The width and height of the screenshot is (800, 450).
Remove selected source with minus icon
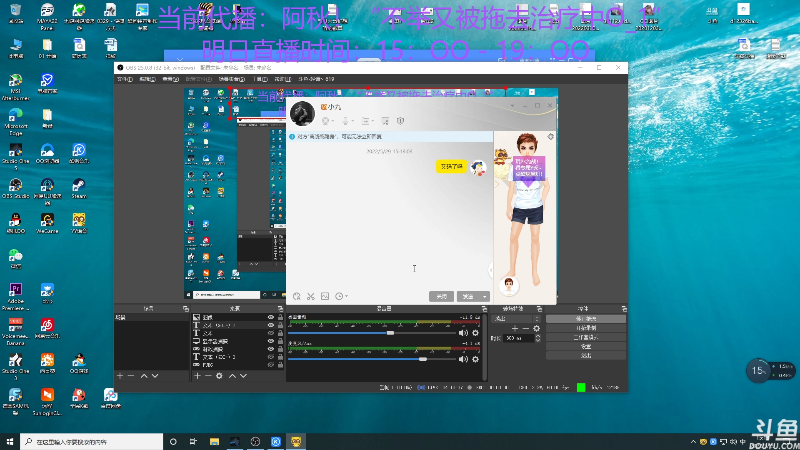point(208,376)
